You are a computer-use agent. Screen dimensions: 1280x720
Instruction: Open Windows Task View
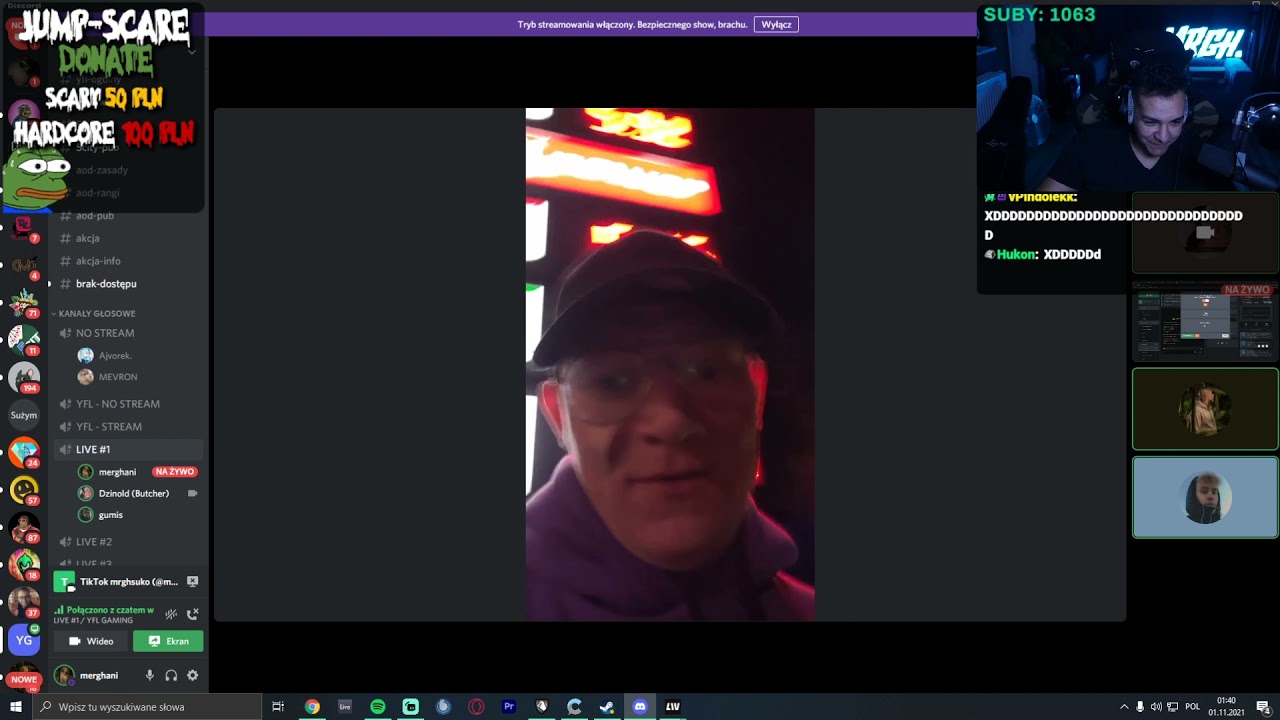(278, 707)
